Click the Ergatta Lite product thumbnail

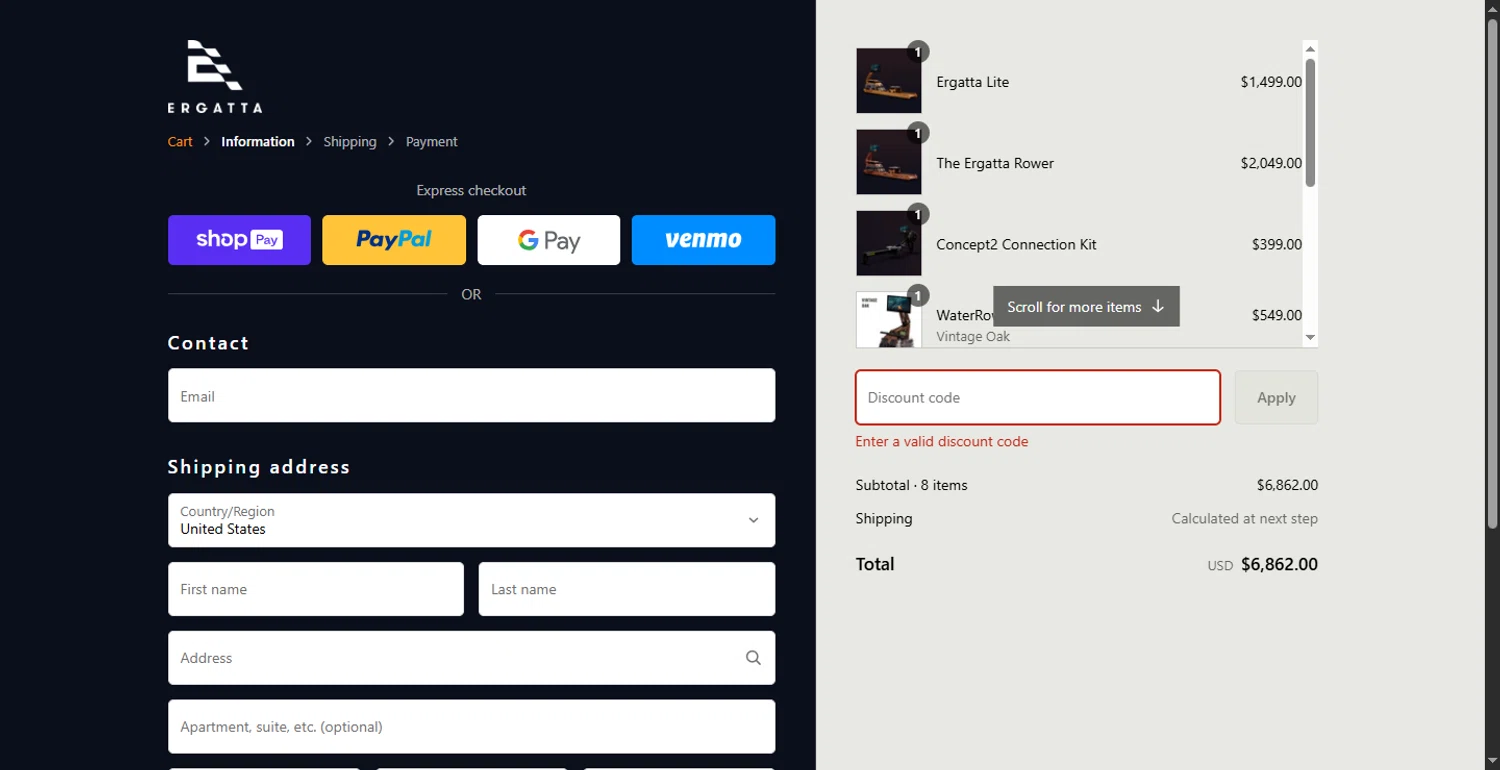(888, 81)
